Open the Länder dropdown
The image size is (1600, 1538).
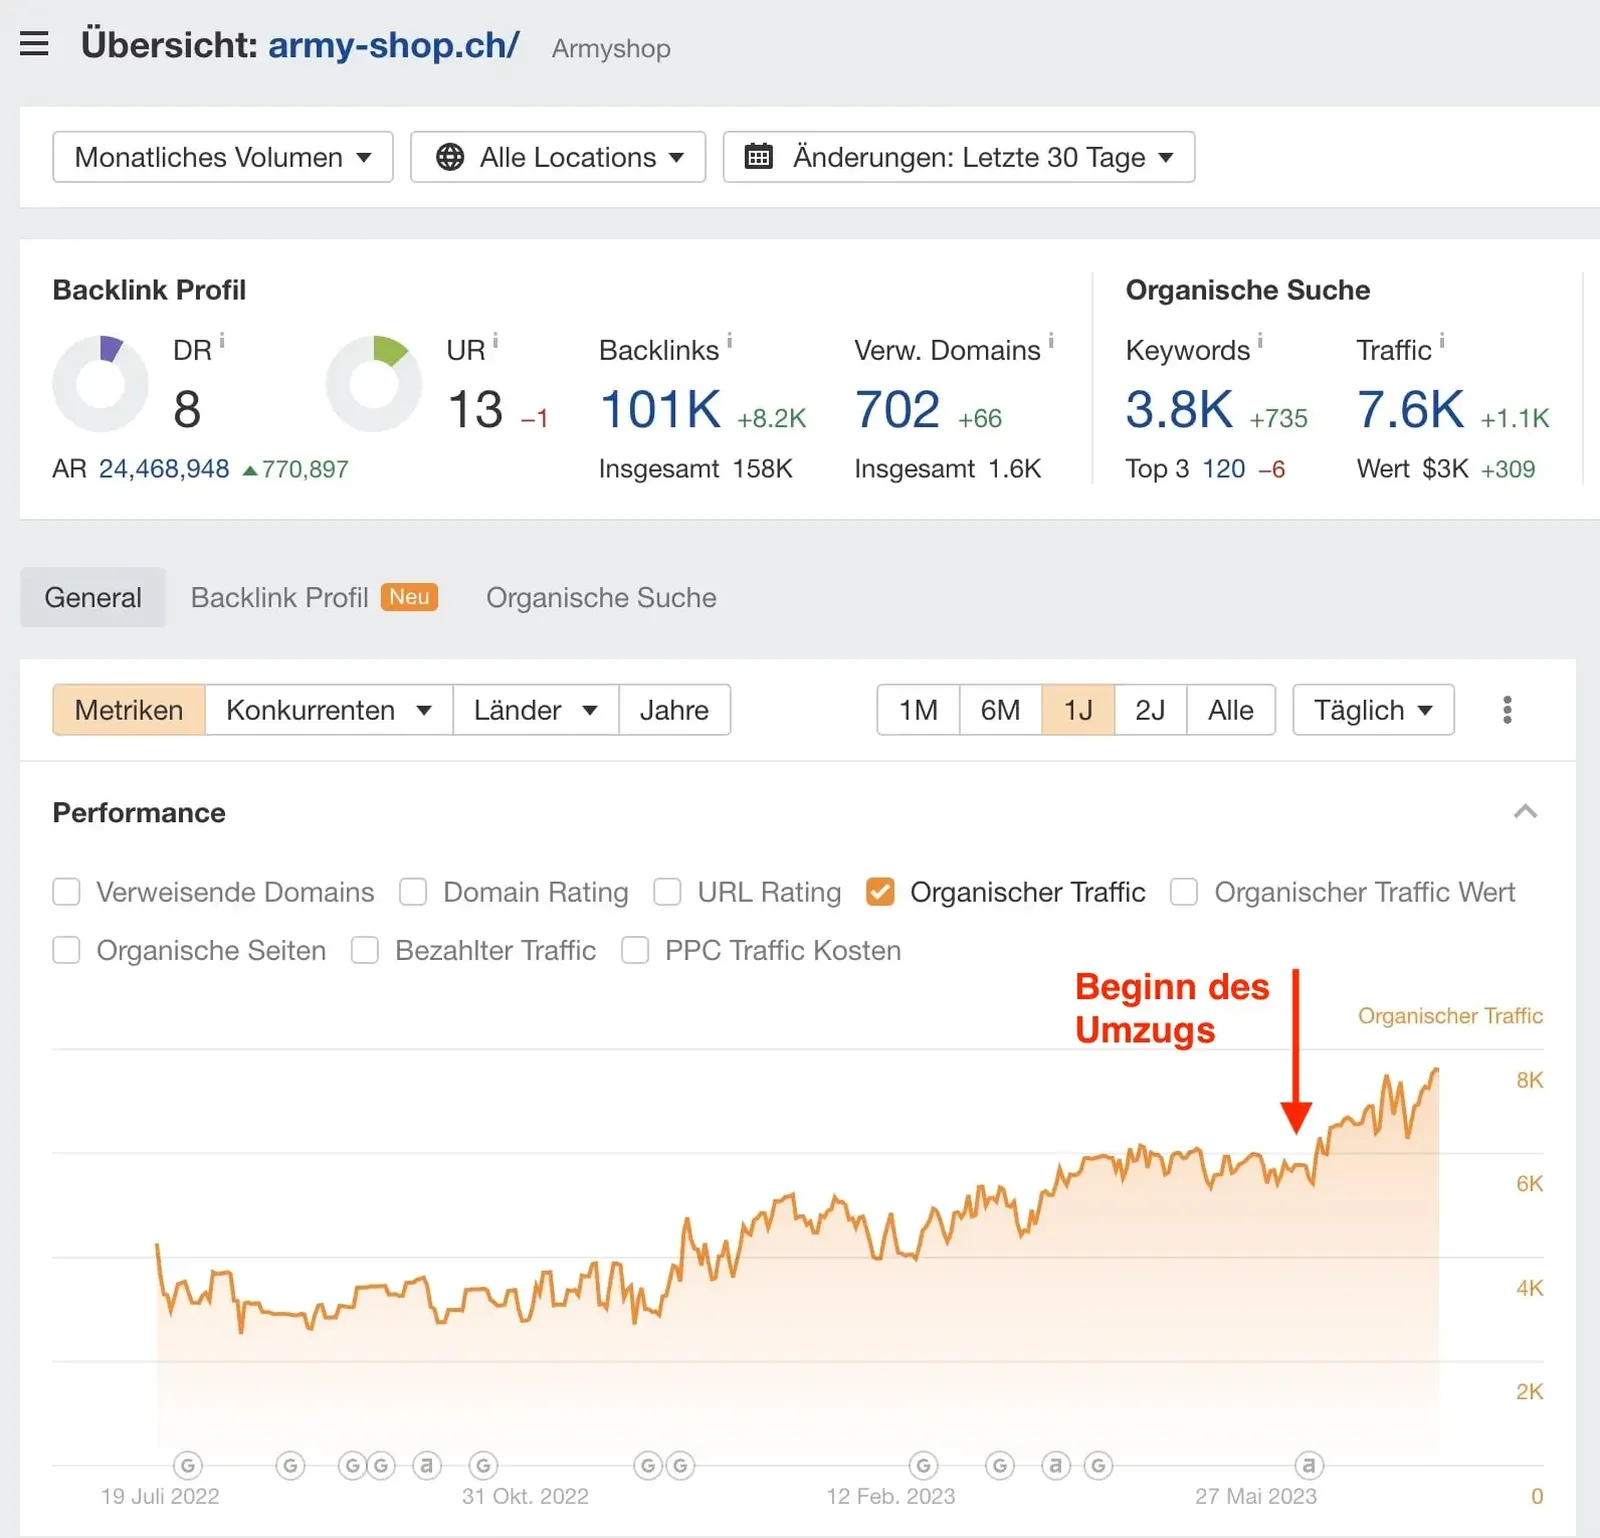[536, 710]
